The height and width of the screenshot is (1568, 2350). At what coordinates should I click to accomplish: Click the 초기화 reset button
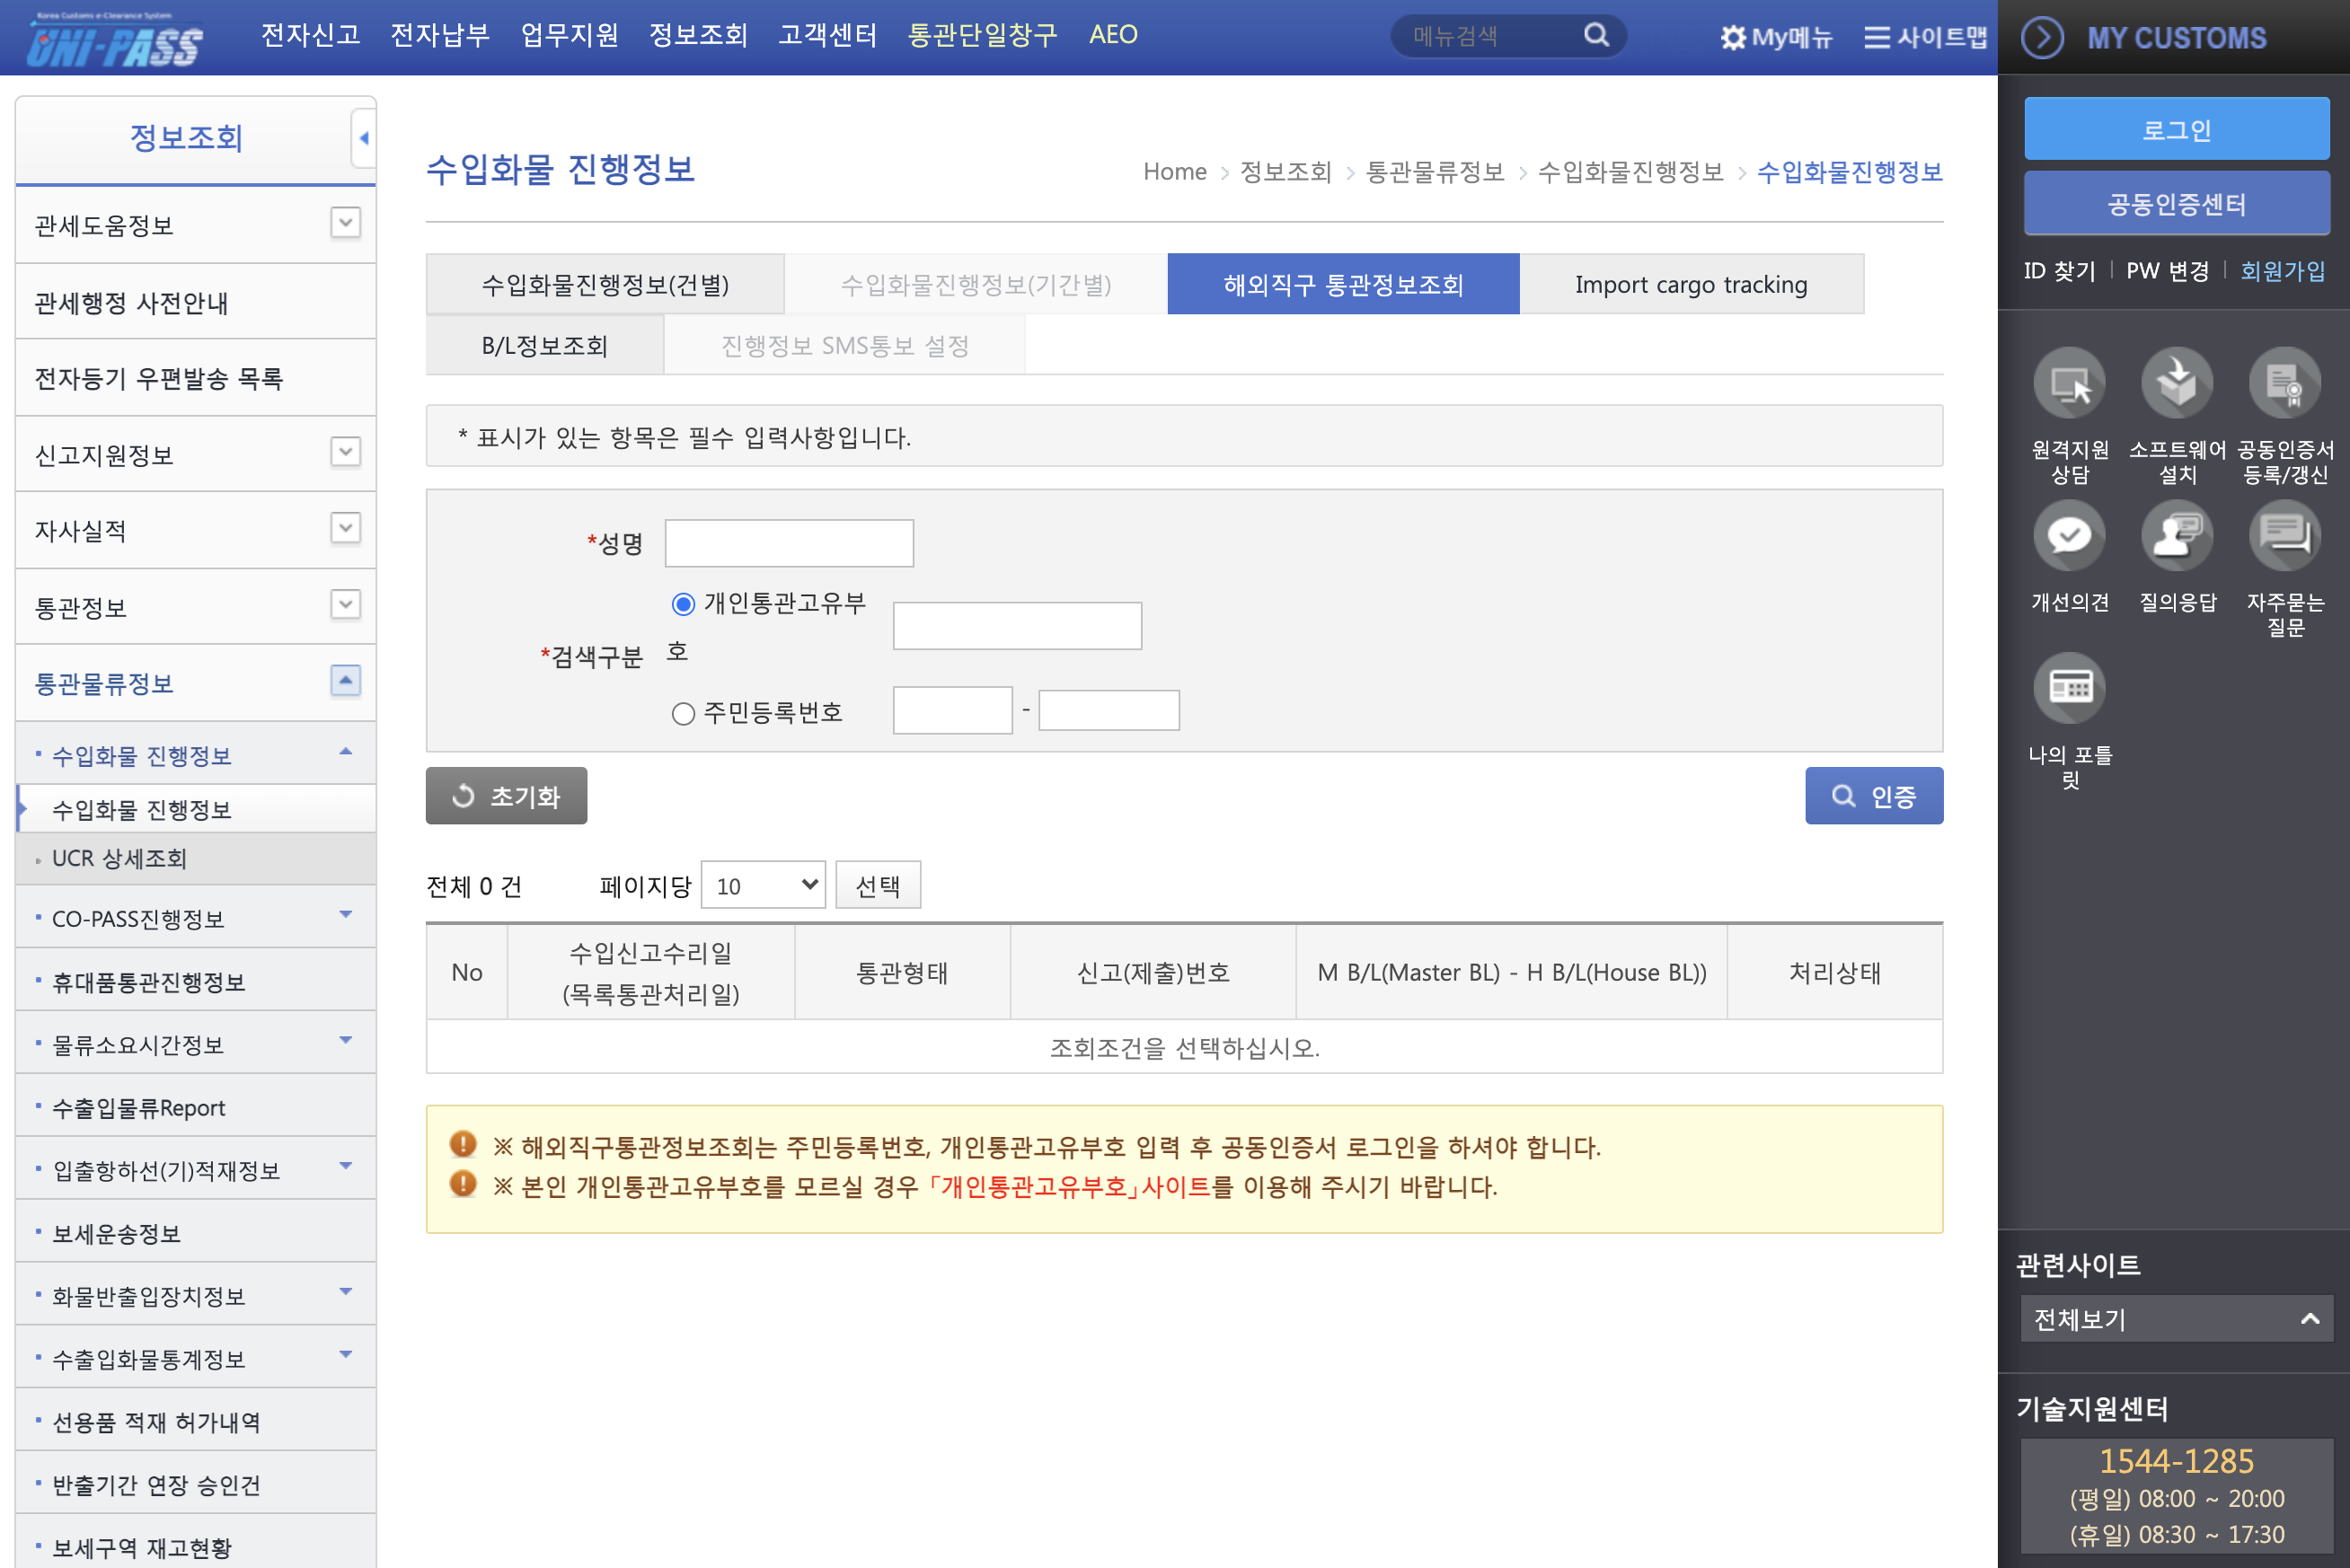click(x=506, y=796)
